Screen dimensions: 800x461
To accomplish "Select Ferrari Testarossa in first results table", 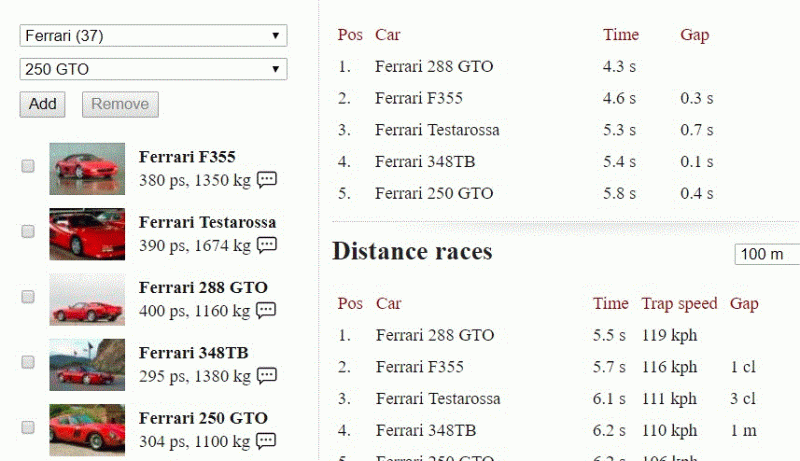I will point(437,130).
